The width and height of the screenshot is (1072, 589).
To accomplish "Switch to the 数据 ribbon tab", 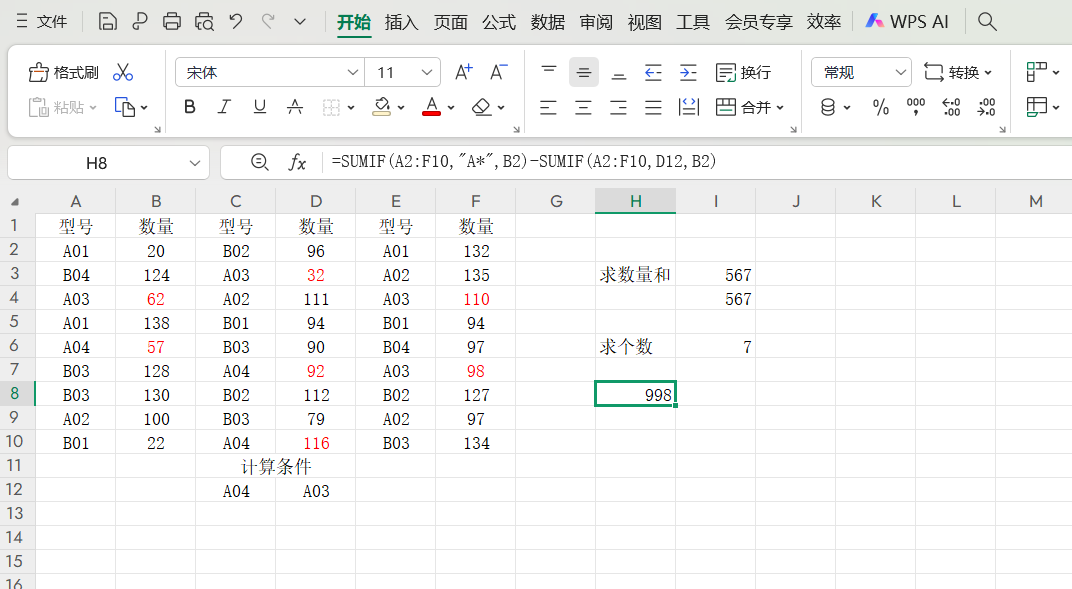I will pos(548,20).
